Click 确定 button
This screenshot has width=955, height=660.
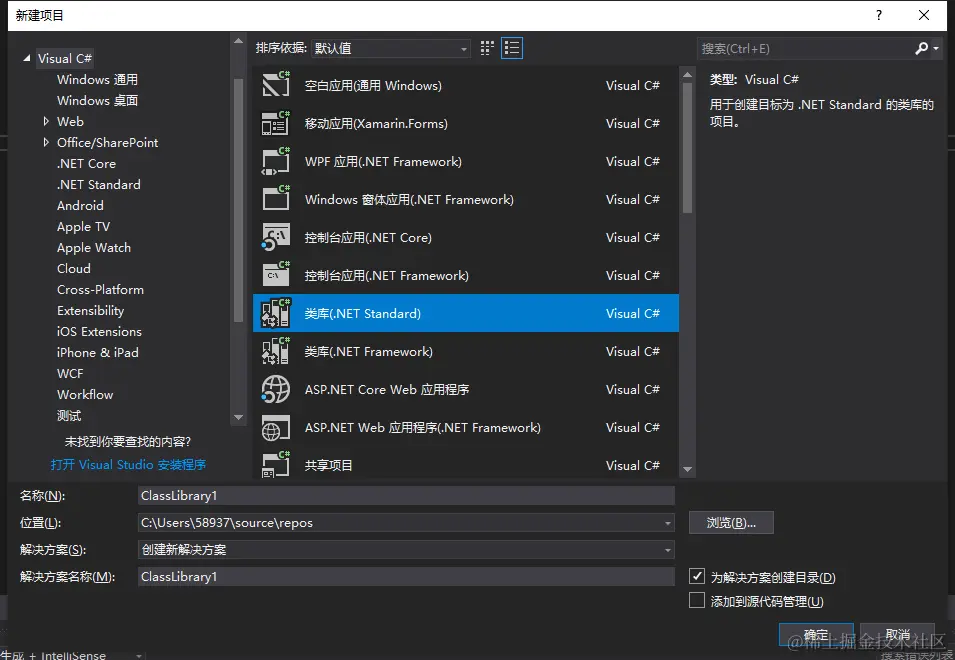tap(816, 635)
